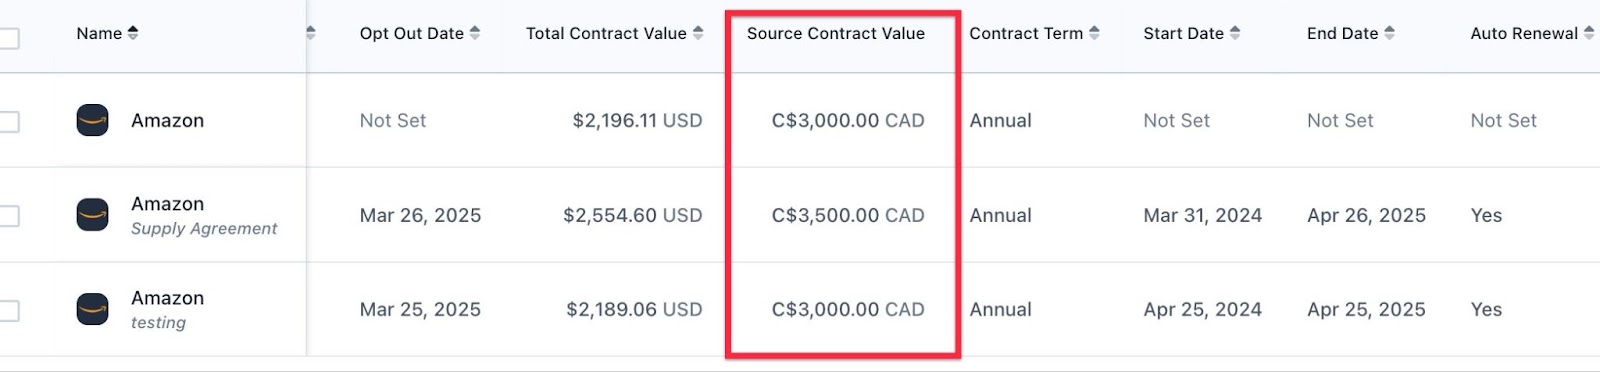The image size is (1600, 372).
Task: Sort by Auto Renewal arrows
Action: point(1589,33)
